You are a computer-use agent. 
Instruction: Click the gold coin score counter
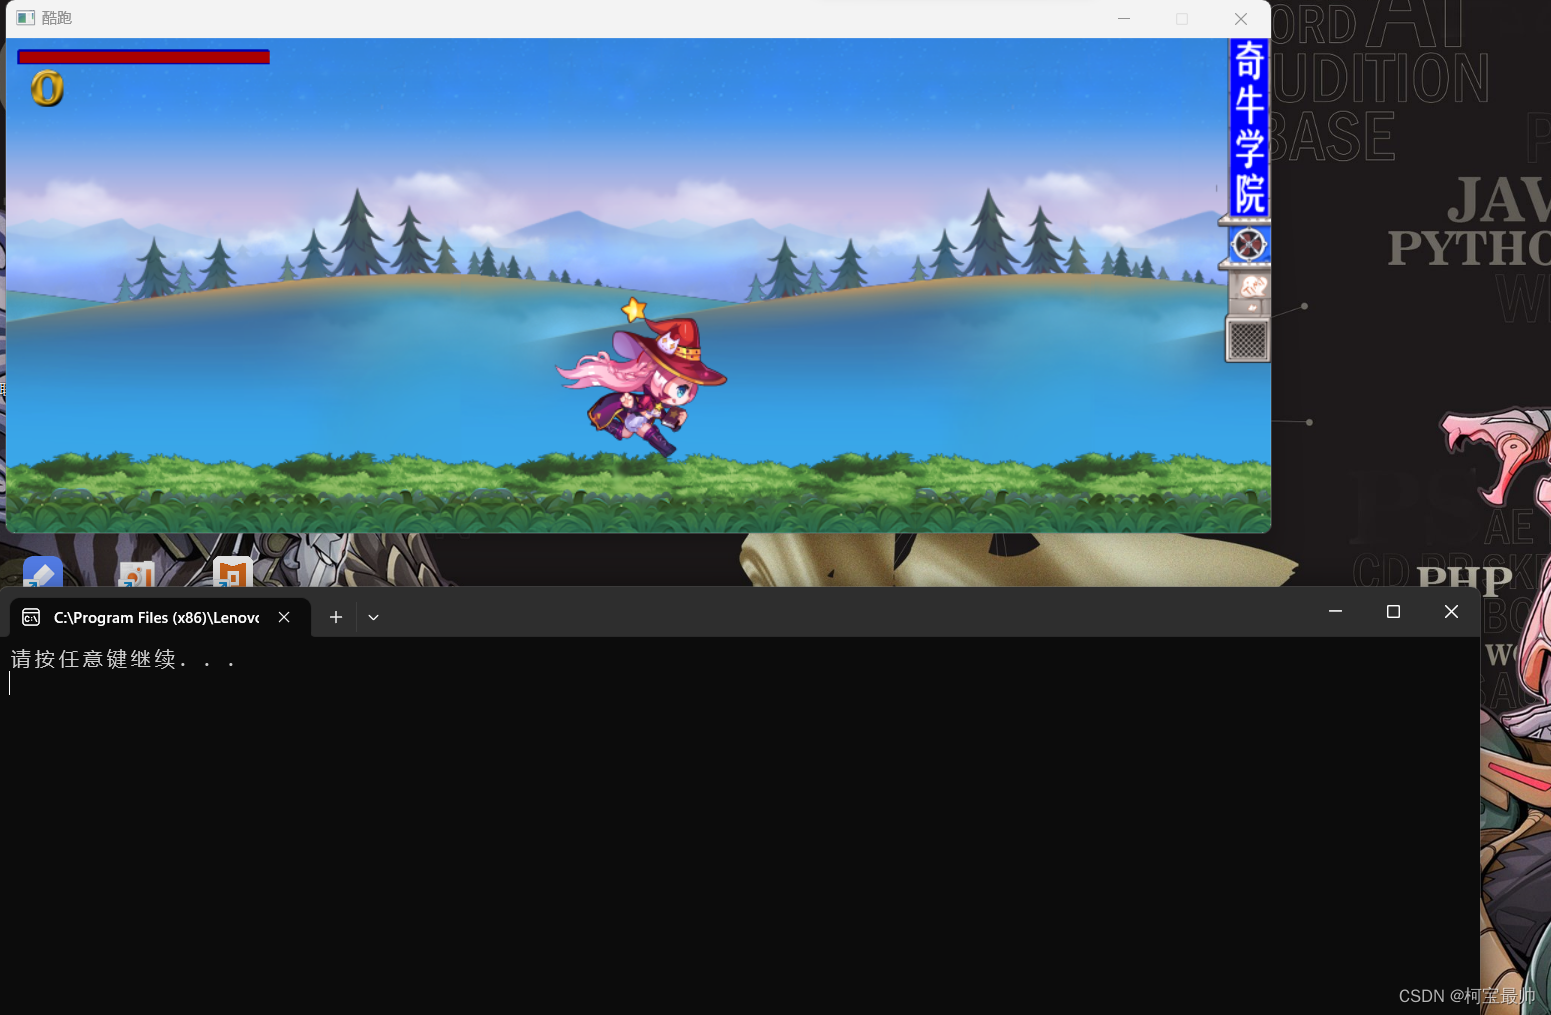(47, 89)
